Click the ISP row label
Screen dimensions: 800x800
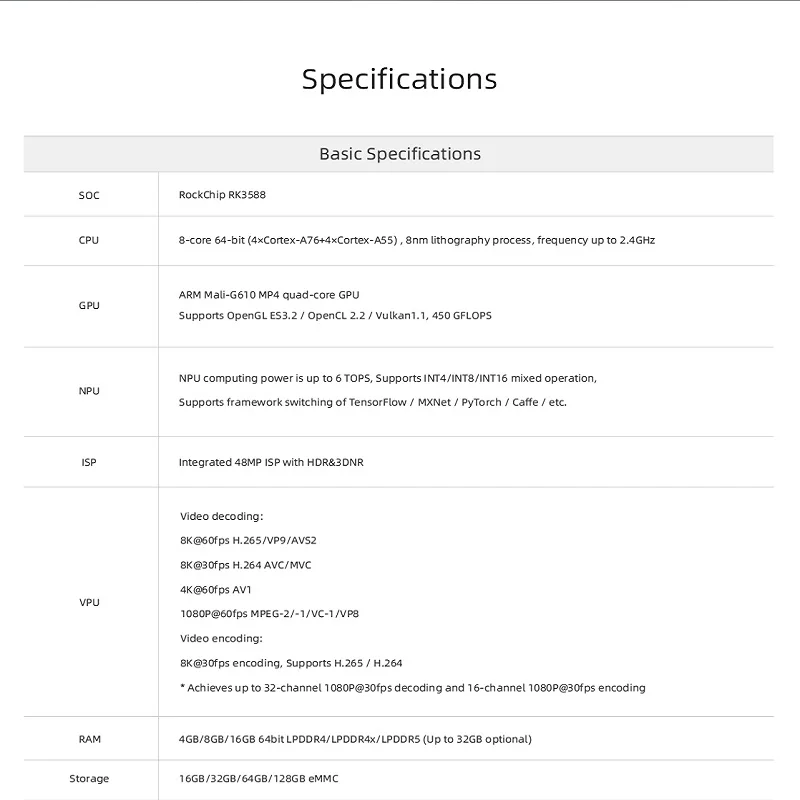pyautogui.click(x=89, y=462)
